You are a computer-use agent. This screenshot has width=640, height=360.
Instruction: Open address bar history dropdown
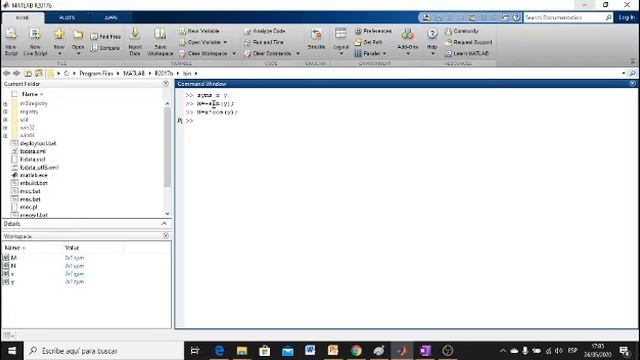coord(623,73)
